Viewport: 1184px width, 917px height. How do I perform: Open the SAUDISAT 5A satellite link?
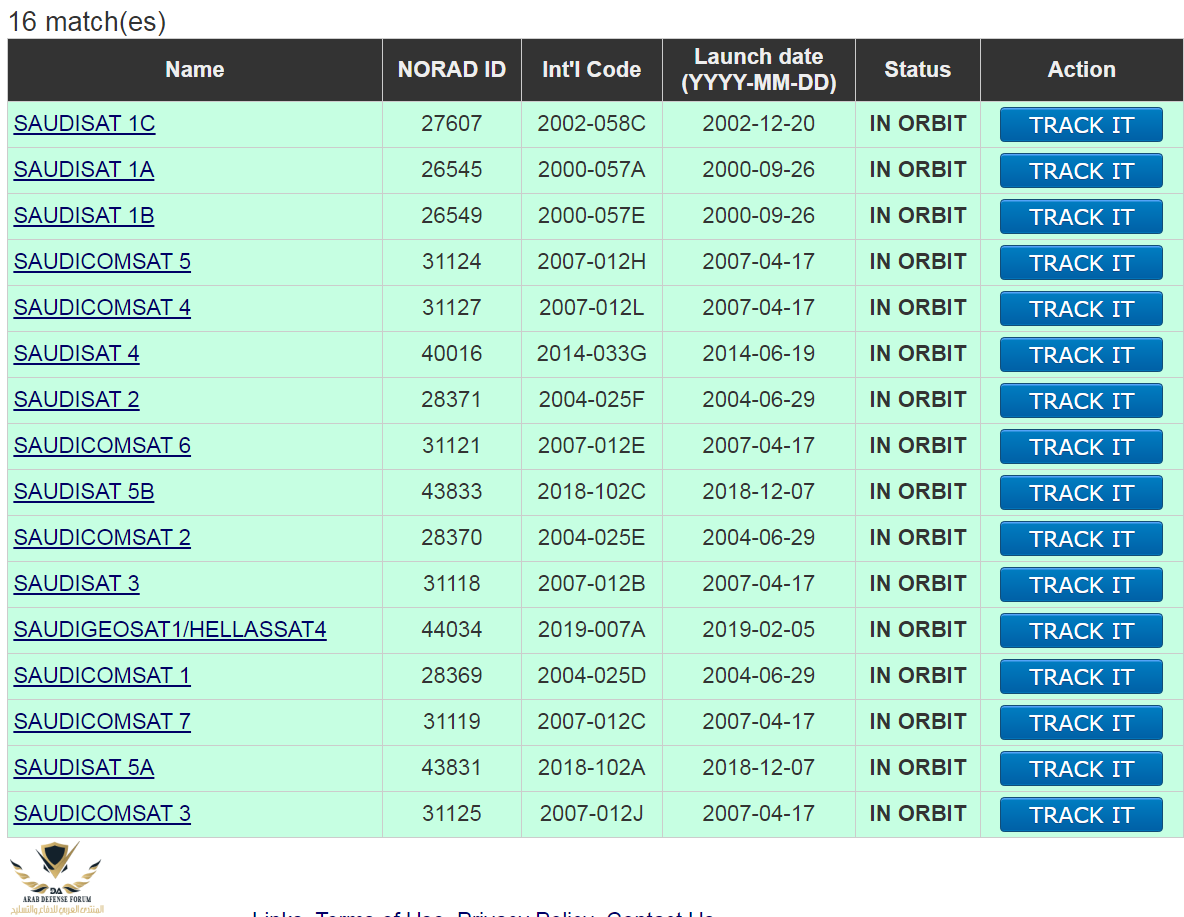[x=84, y=768]
